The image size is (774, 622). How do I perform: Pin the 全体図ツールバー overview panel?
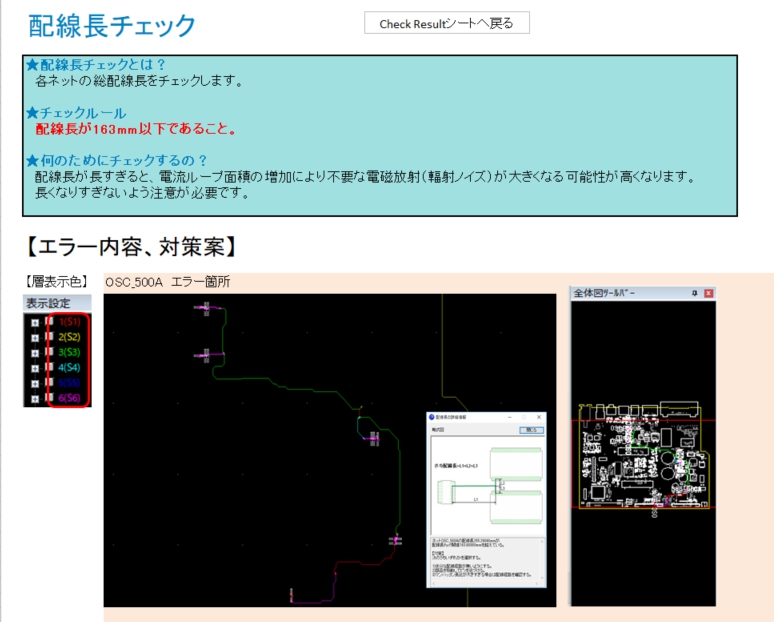(x=695, y=293)
